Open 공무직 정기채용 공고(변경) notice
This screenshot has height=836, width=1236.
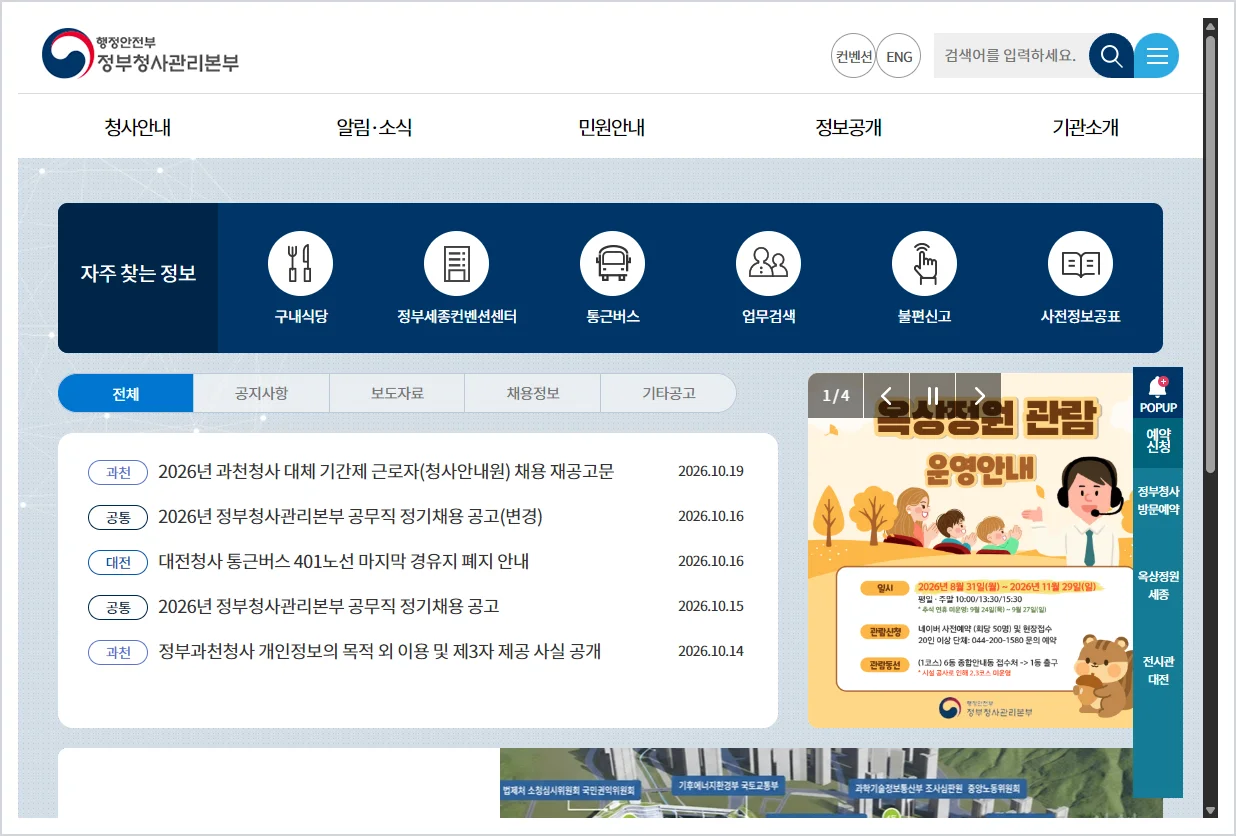(x=350, y=516)
